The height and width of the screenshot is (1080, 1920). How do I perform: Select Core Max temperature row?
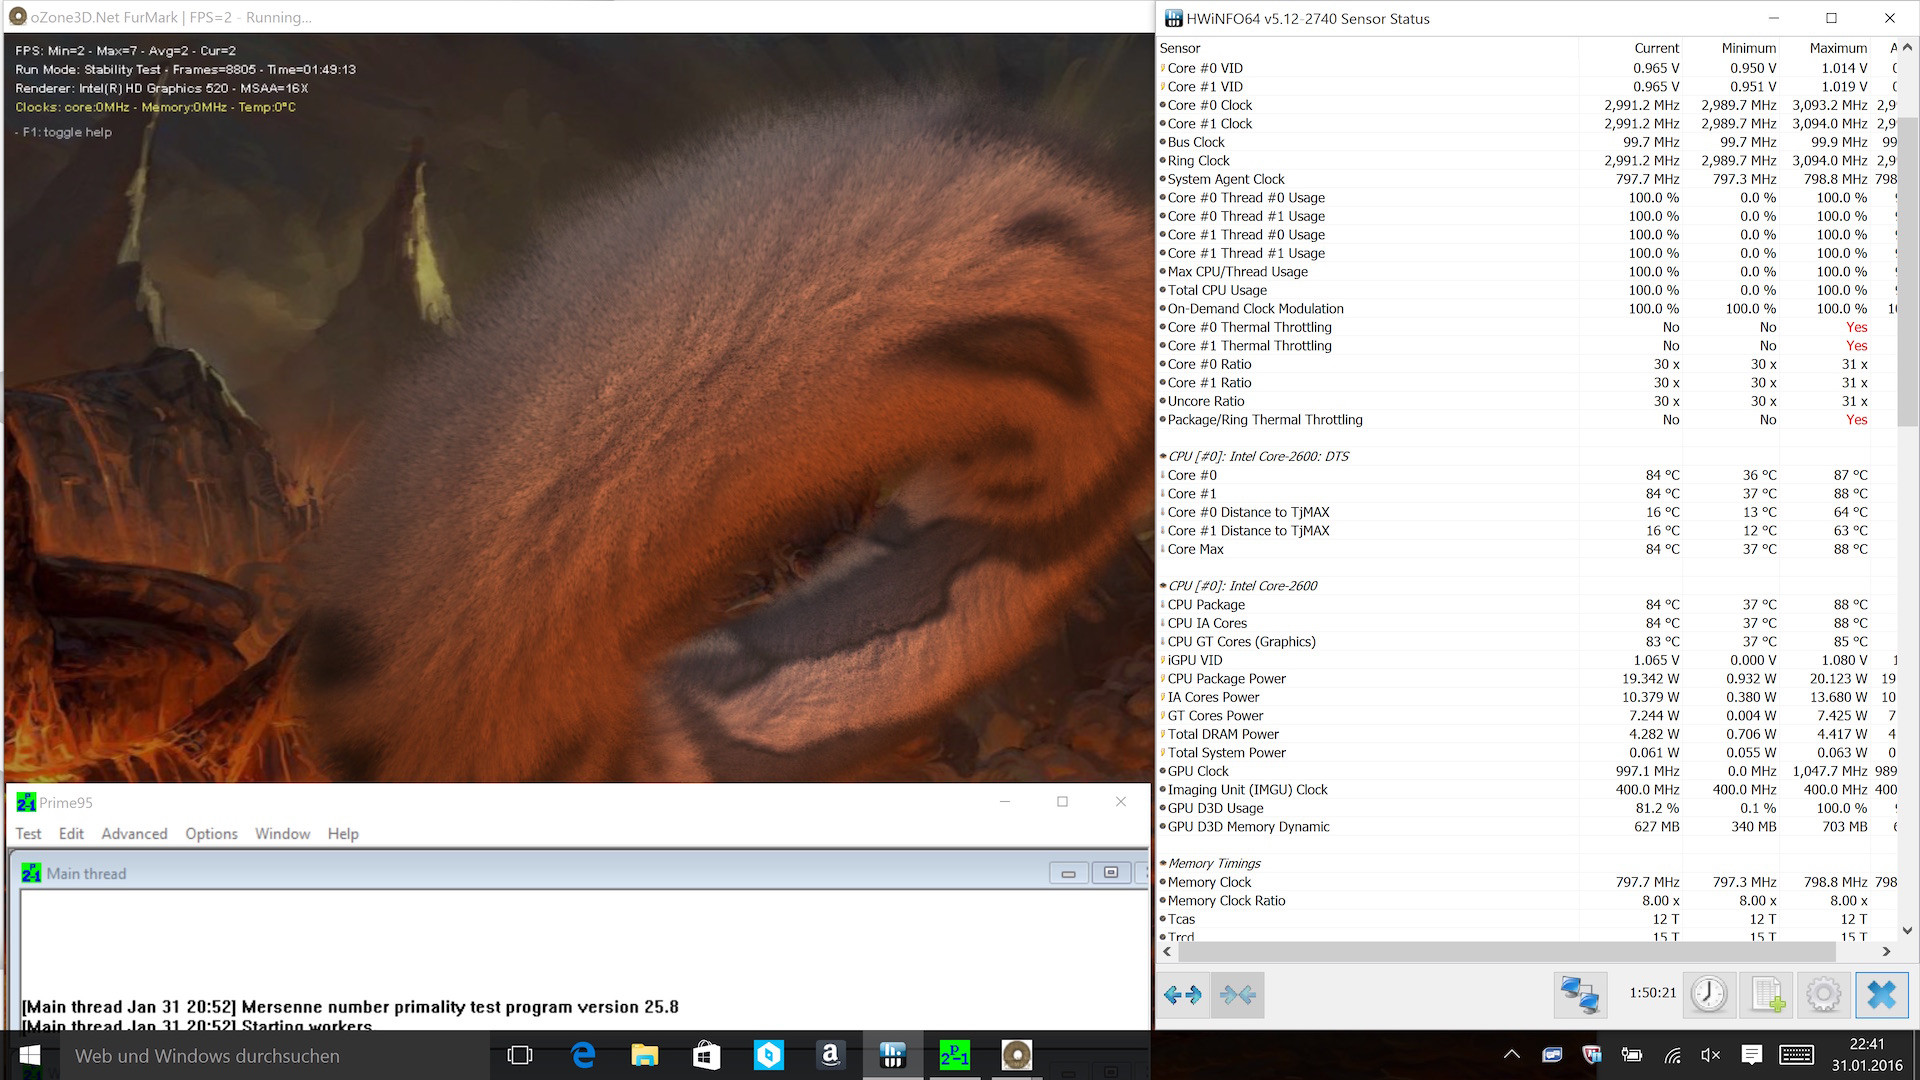point(1527,549)
